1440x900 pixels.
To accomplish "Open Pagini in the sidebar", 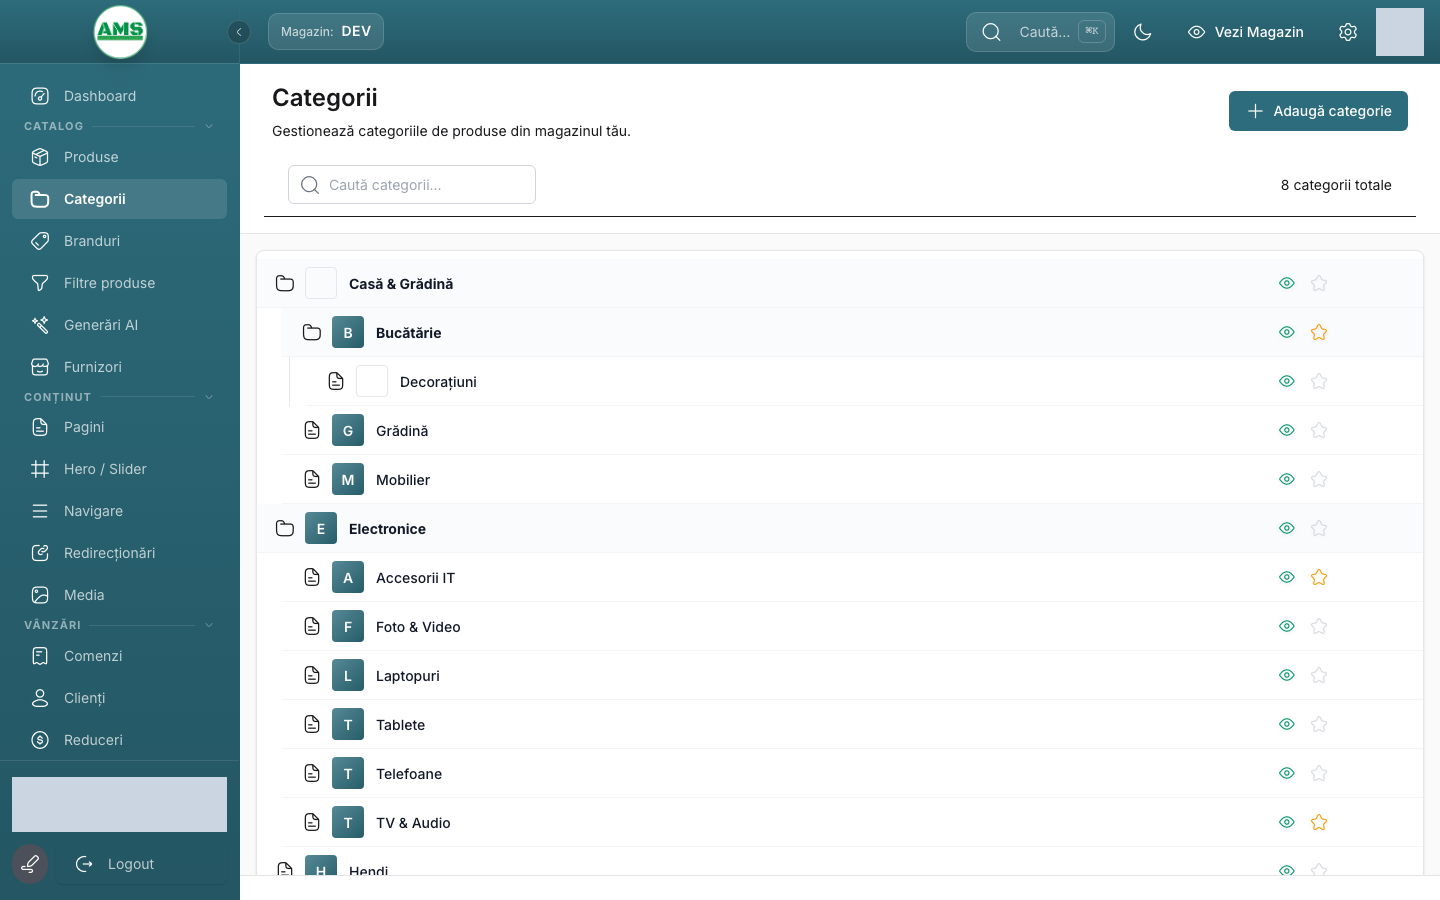I will coord(120,427).
